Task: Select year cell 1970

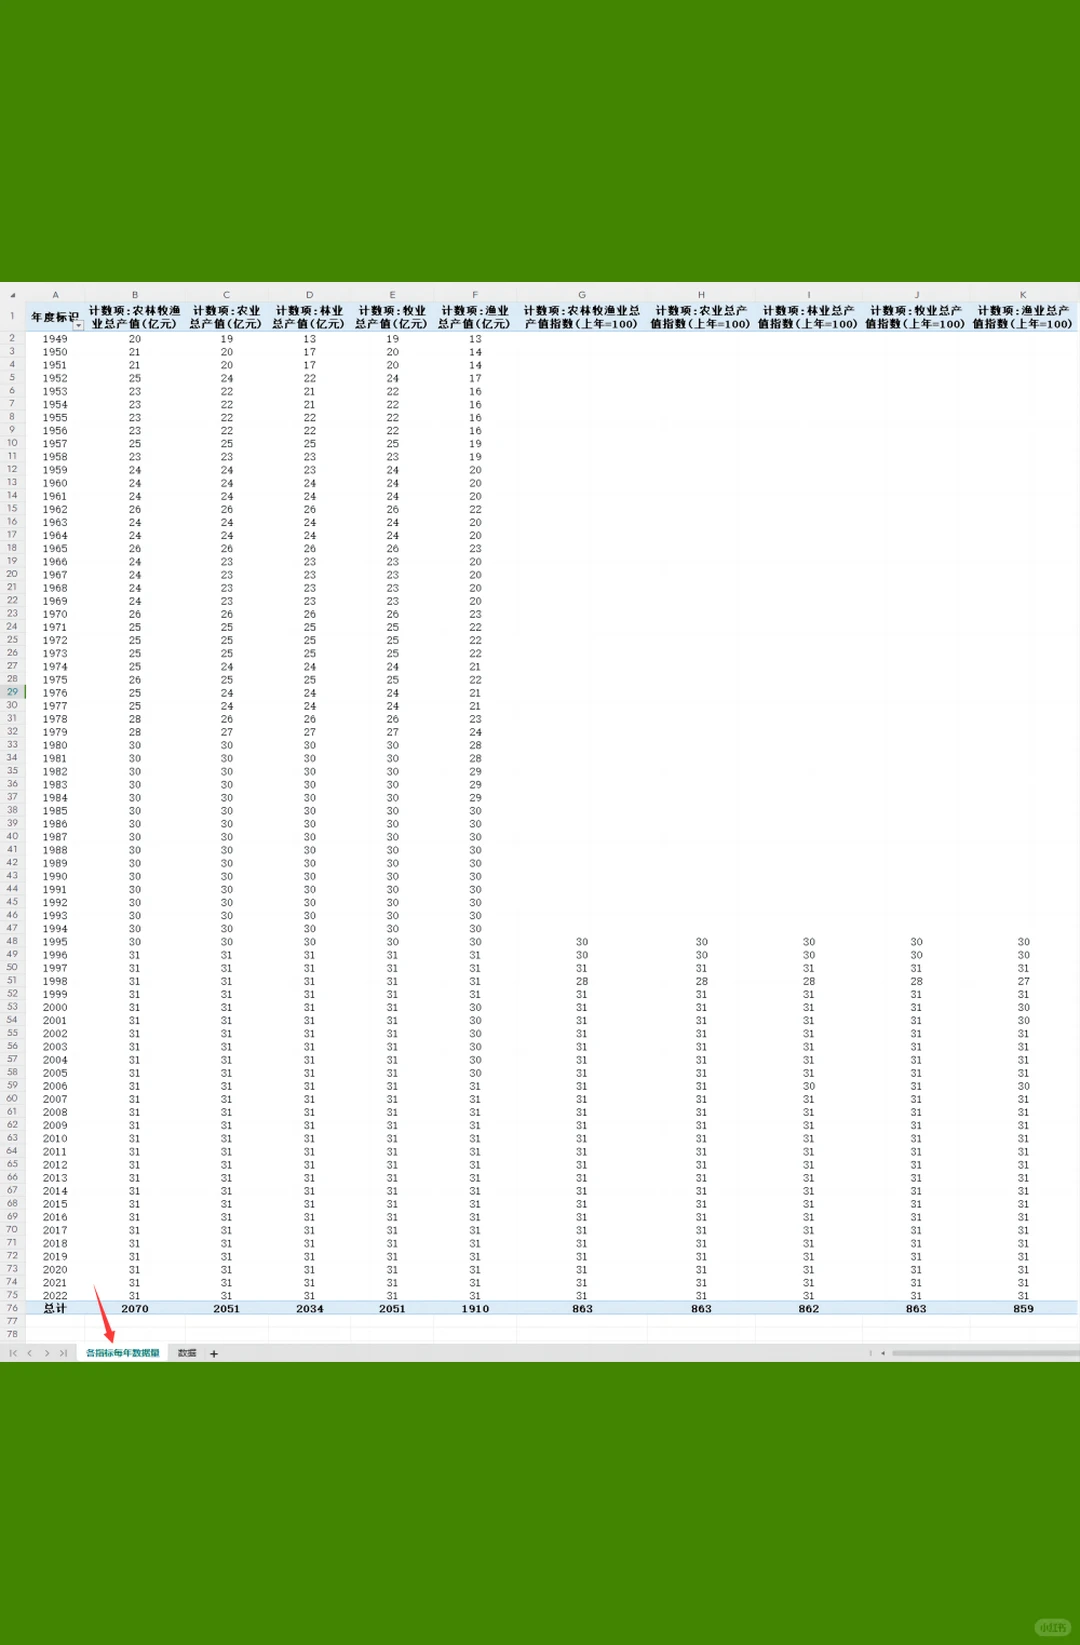Action: click(x=55, y=614)
